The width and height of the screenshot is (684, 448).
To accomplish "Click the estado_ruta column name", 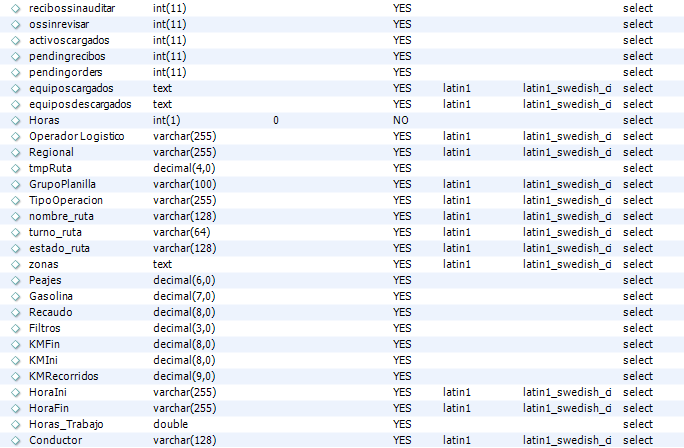I will tap(59, 248).
